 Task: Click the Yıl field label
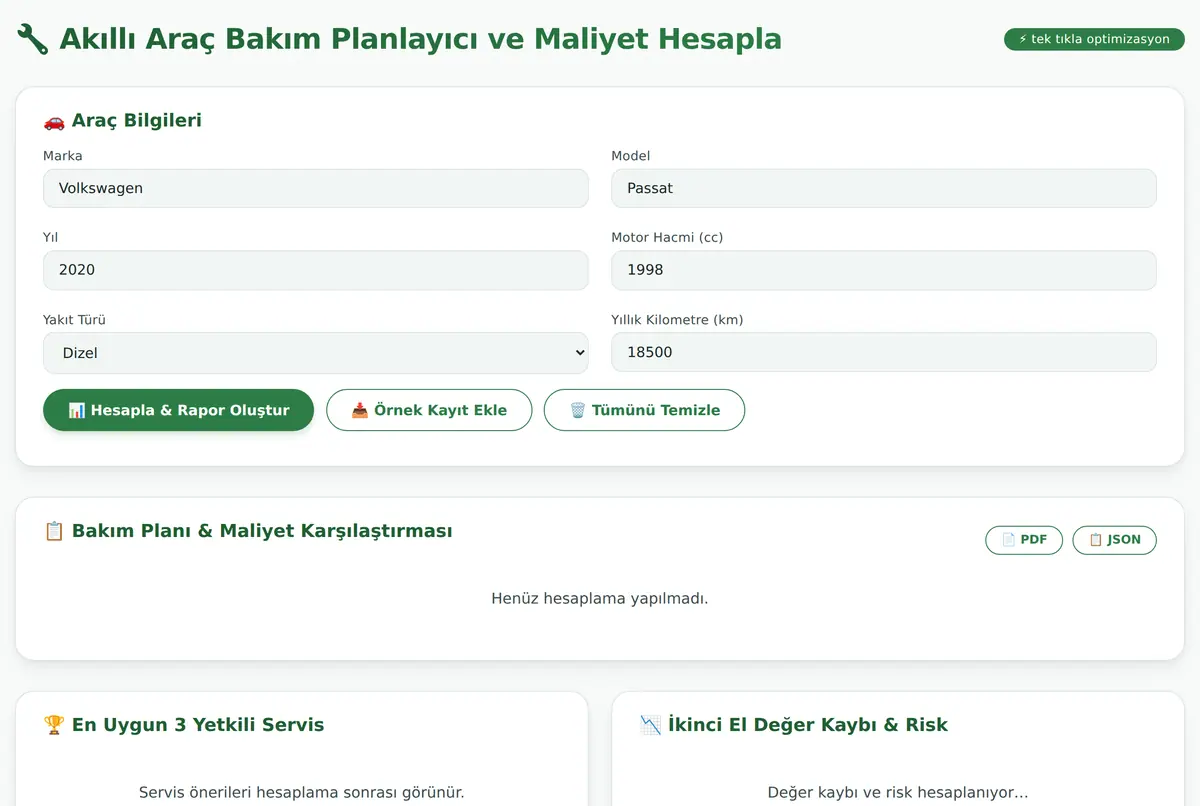pyautogui.click(x=51, y=238)
